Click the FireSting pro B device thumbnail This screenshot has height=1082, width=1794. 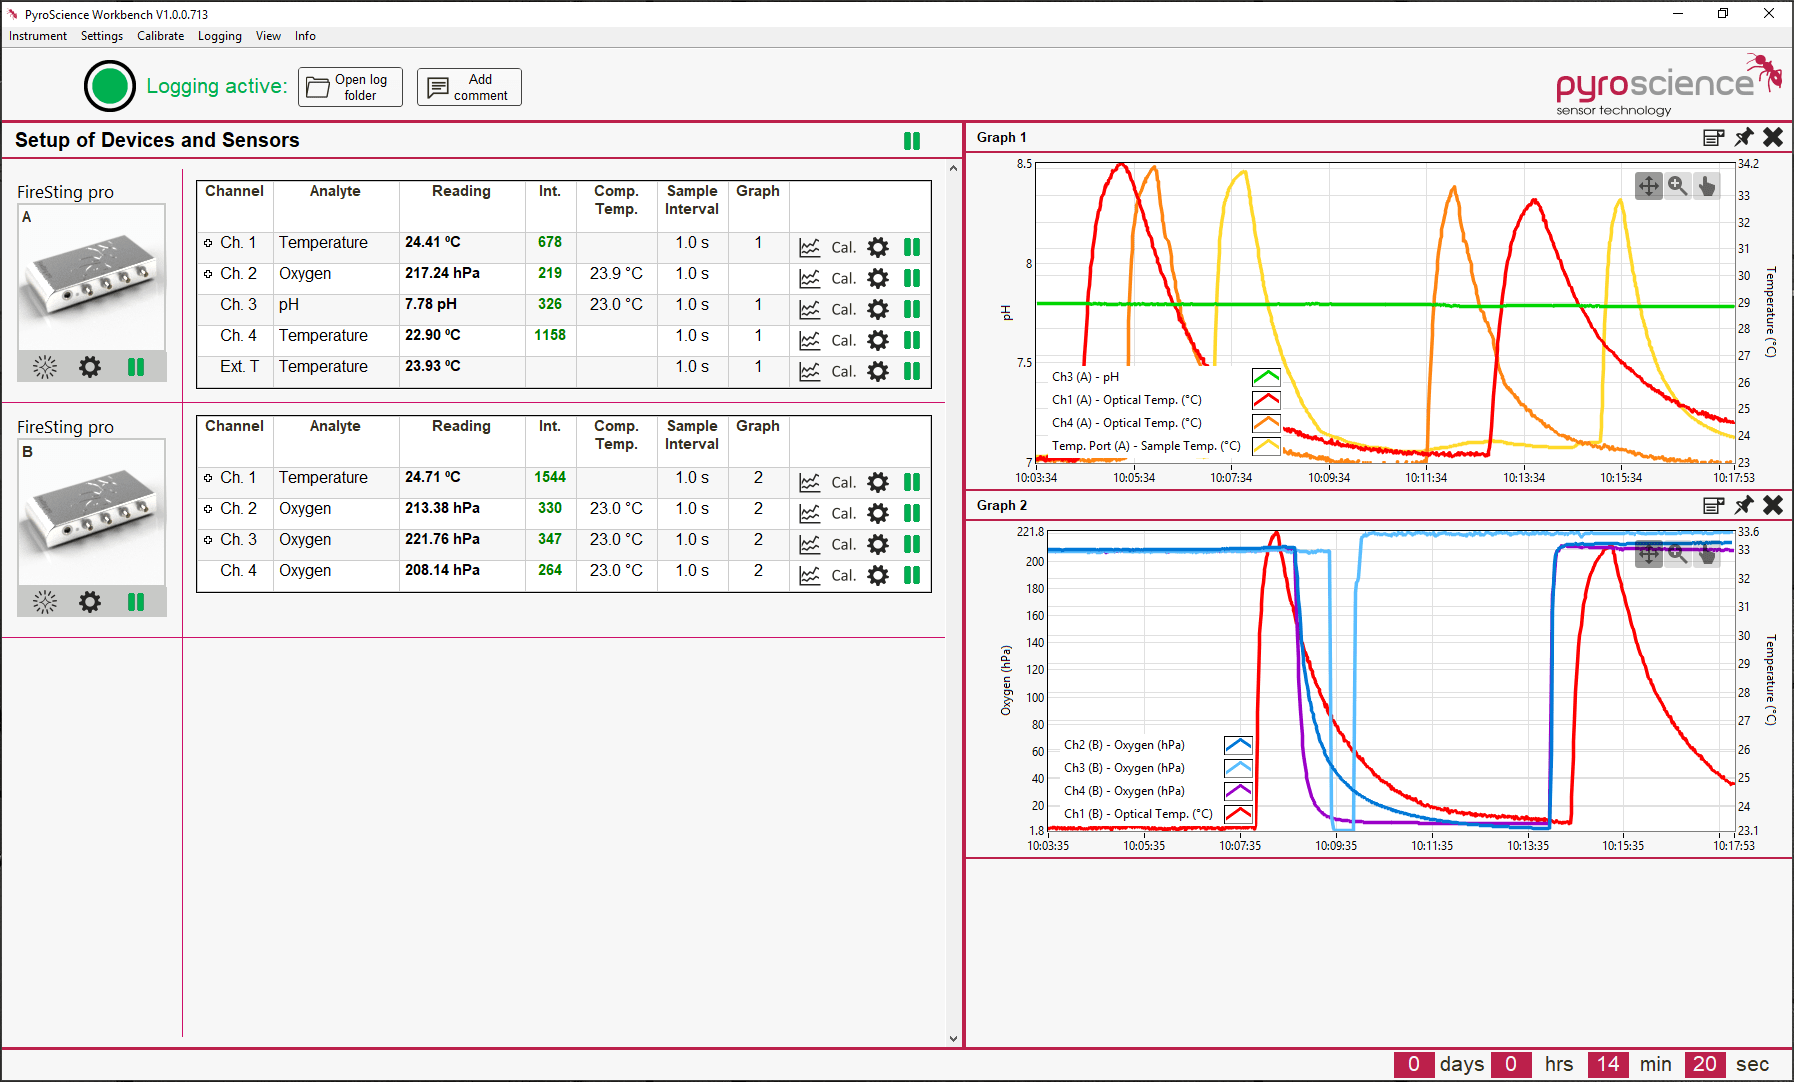tap(91, 512)
